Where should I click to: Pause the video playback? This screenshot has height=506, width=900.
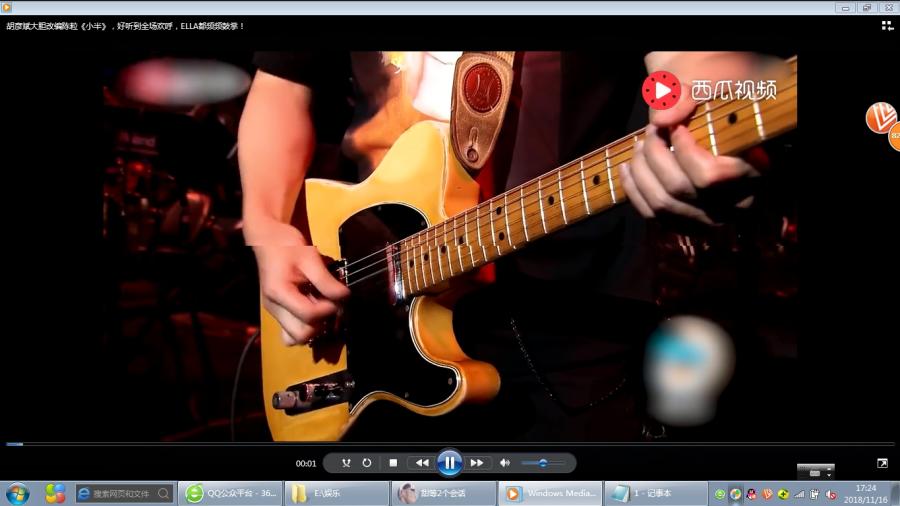coord(449,463)
